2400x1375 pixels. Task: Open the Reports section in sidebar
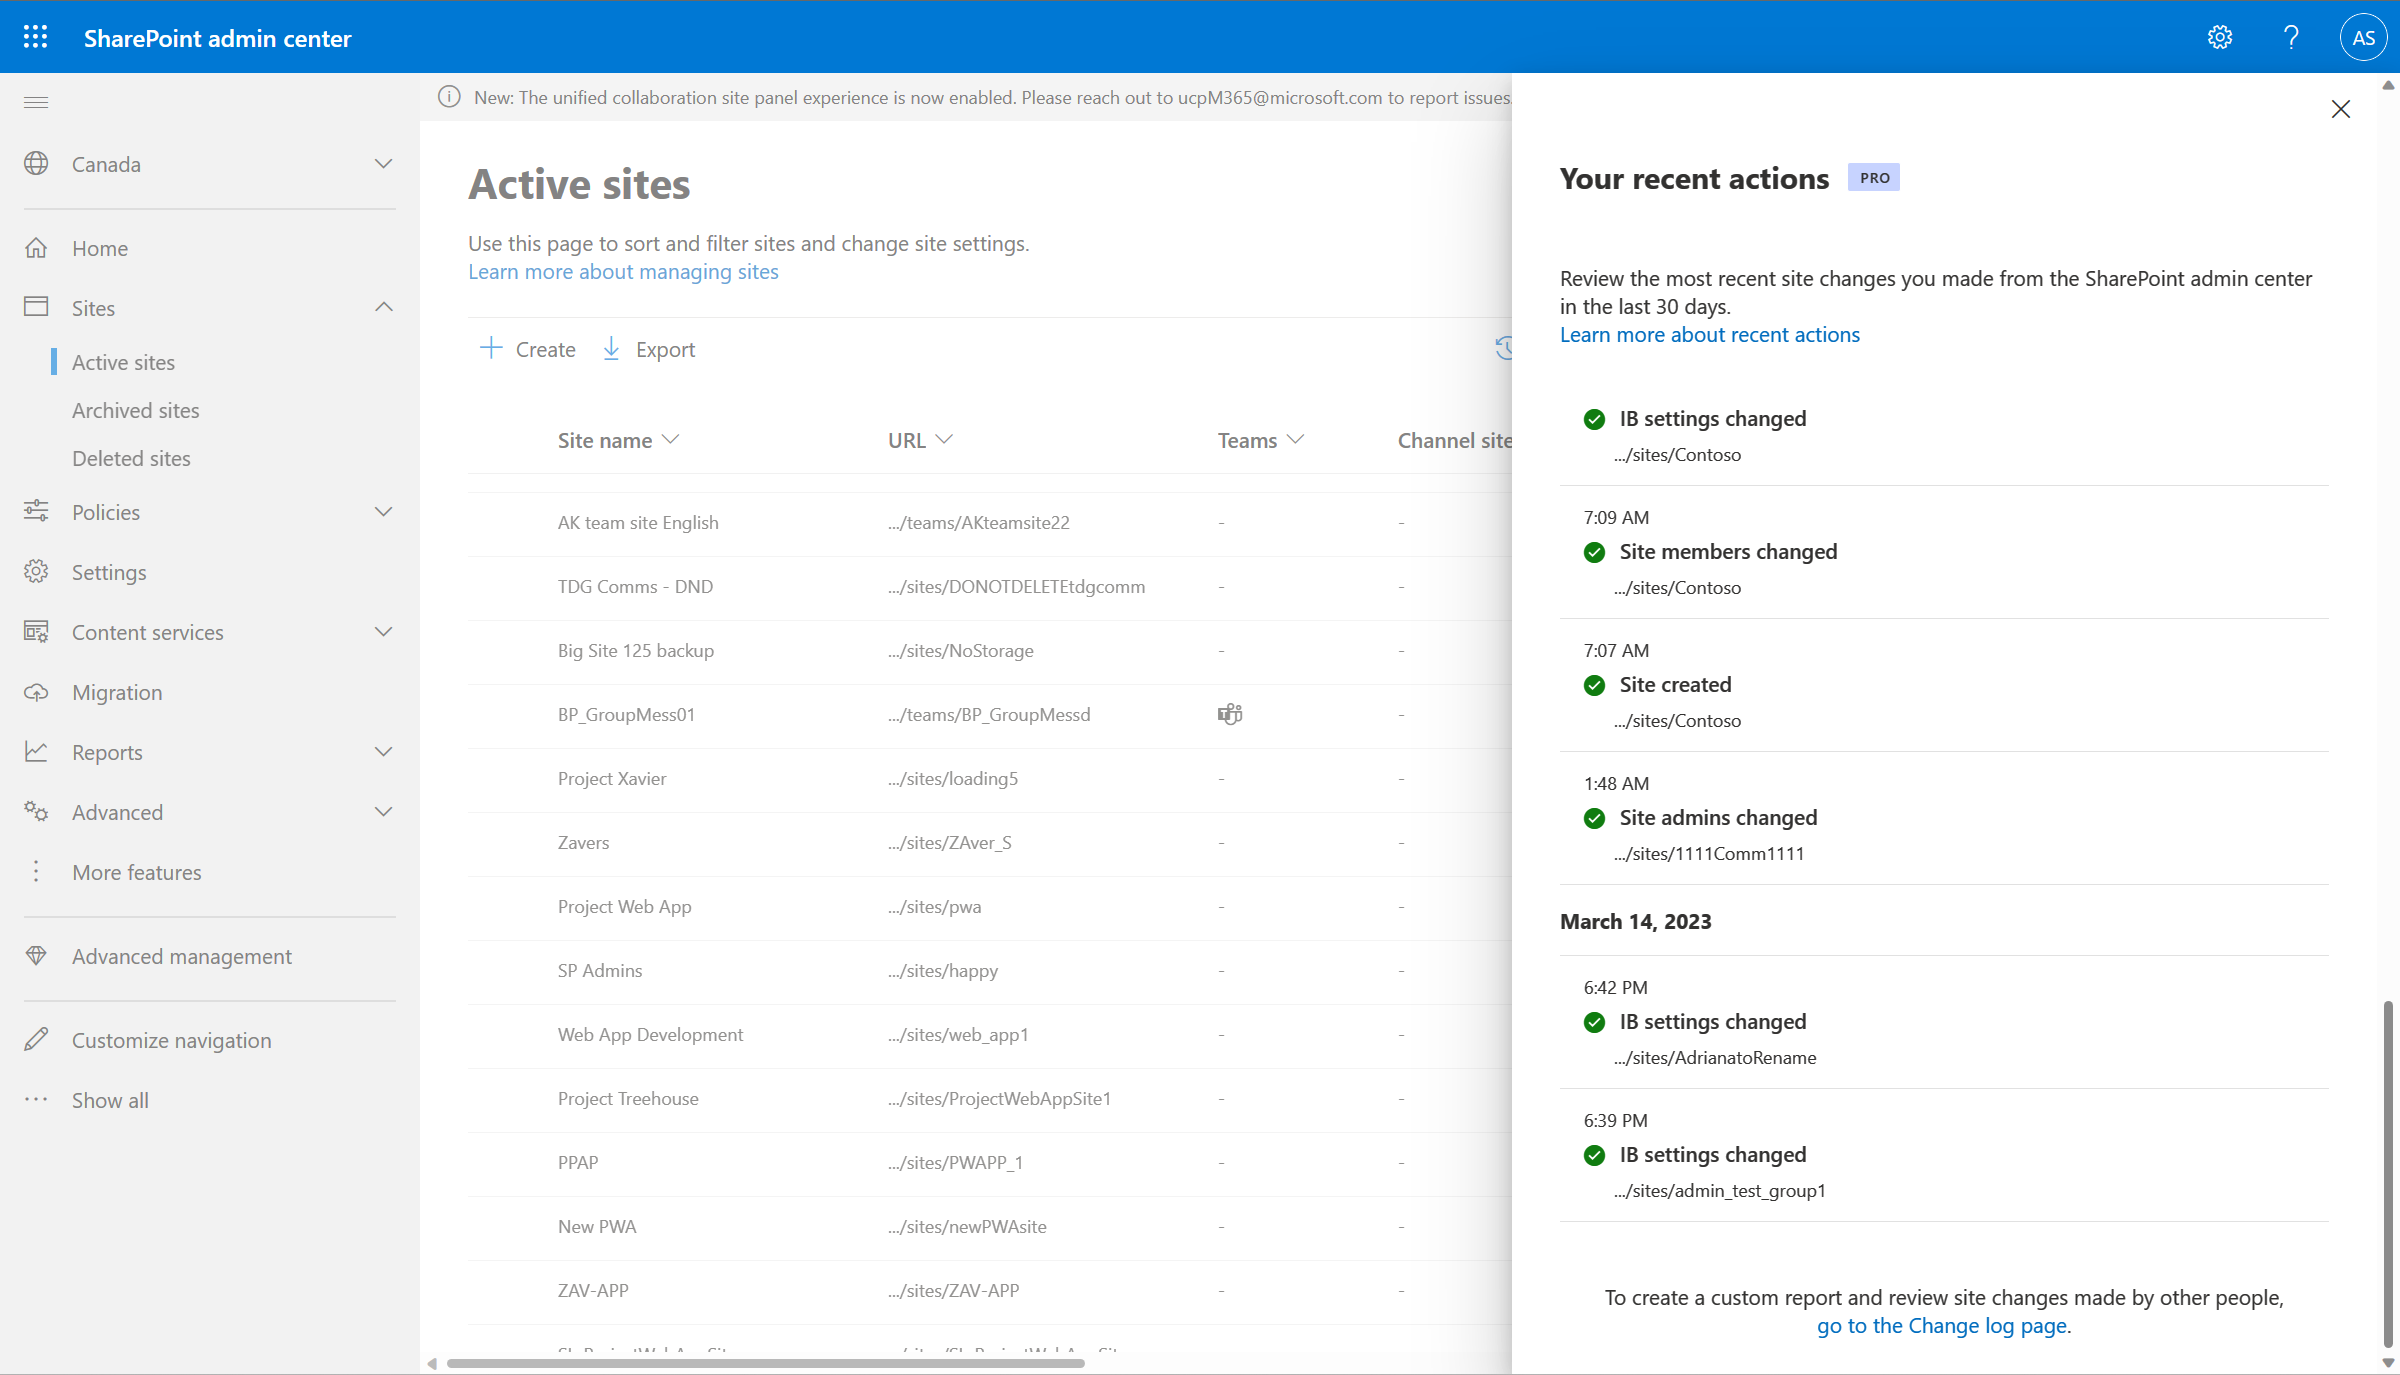point(105,750)
